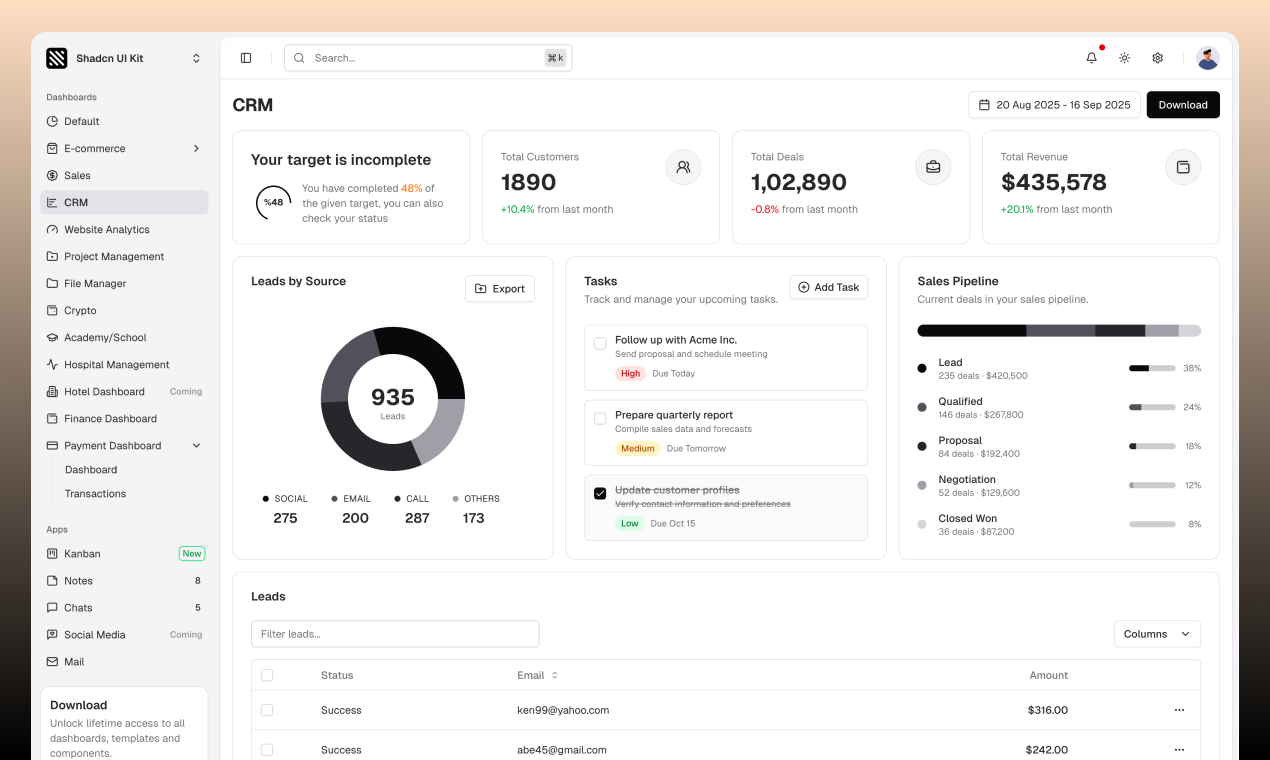The width and height of the screenshot is (1270, 760).
Task: Click the Download button
Action: 1183,104
